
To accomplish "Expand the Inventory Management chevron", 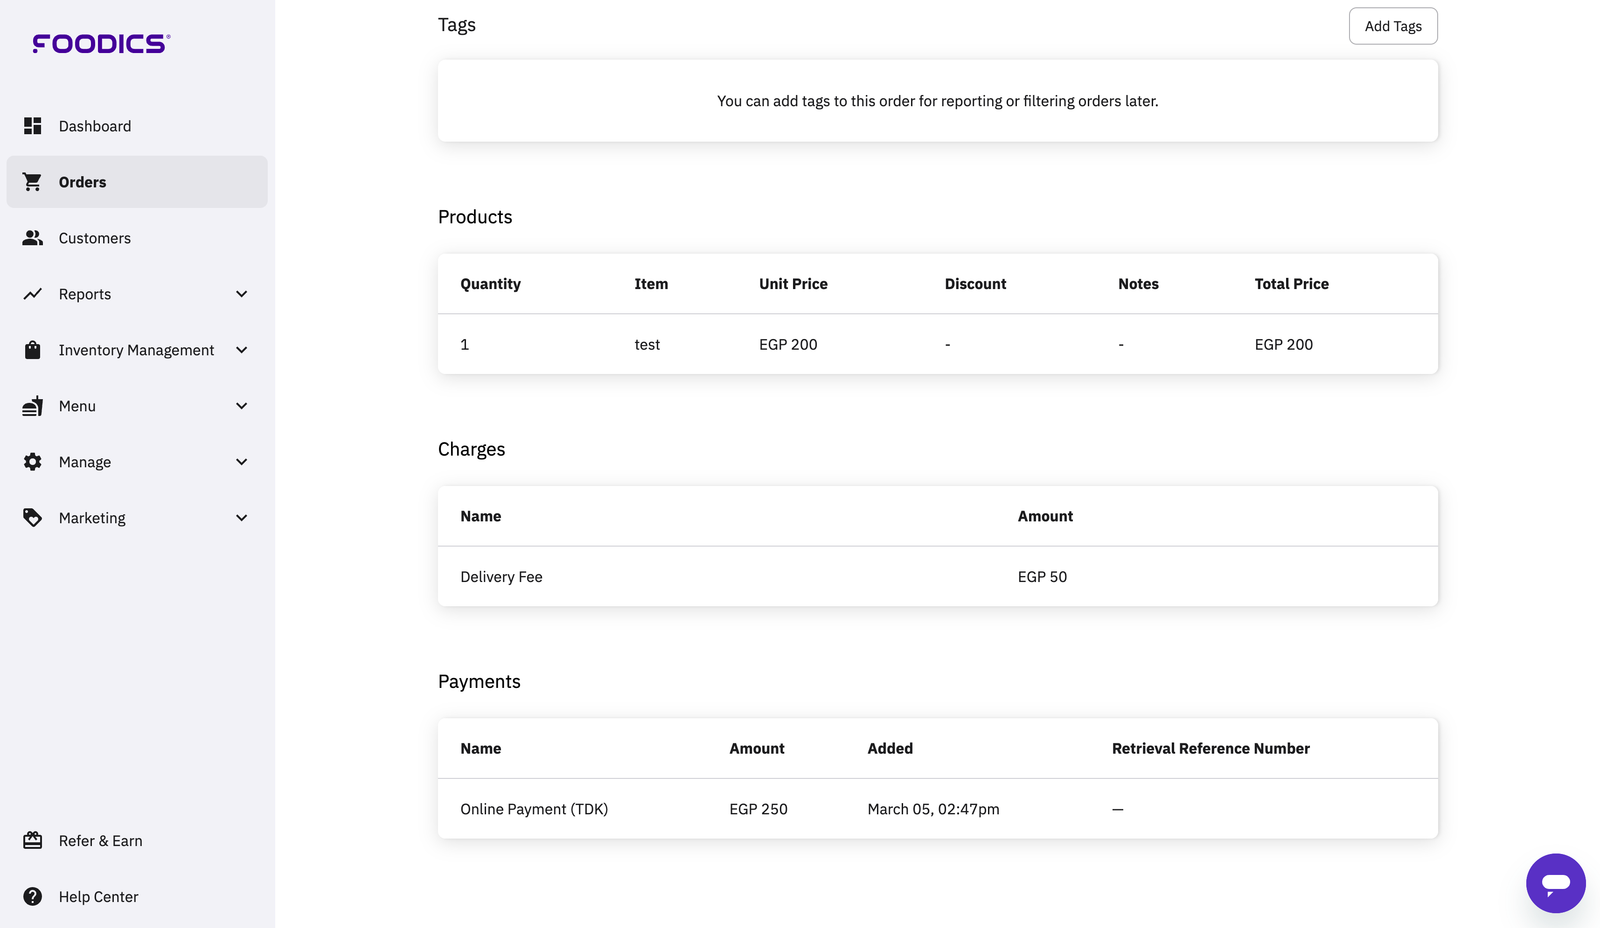I will click(242, 350).
